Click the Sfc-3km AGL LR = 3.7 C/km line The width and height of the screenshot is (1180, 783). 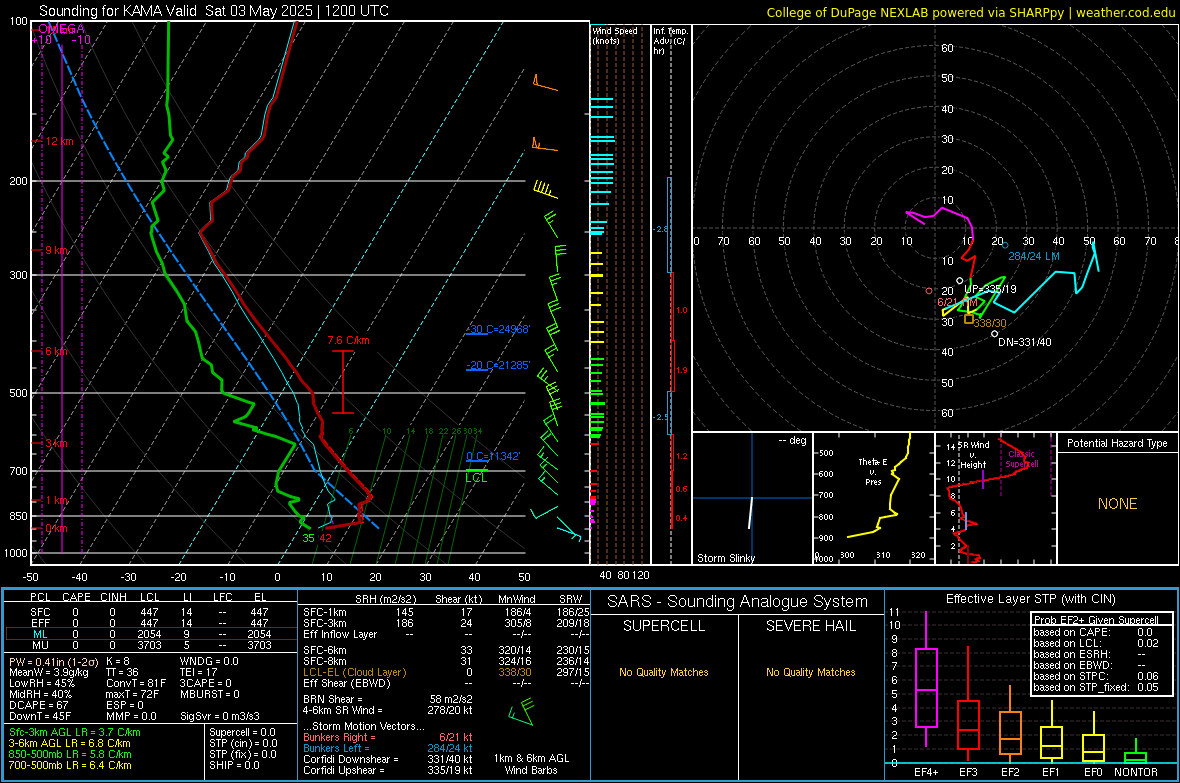(75, 733)
